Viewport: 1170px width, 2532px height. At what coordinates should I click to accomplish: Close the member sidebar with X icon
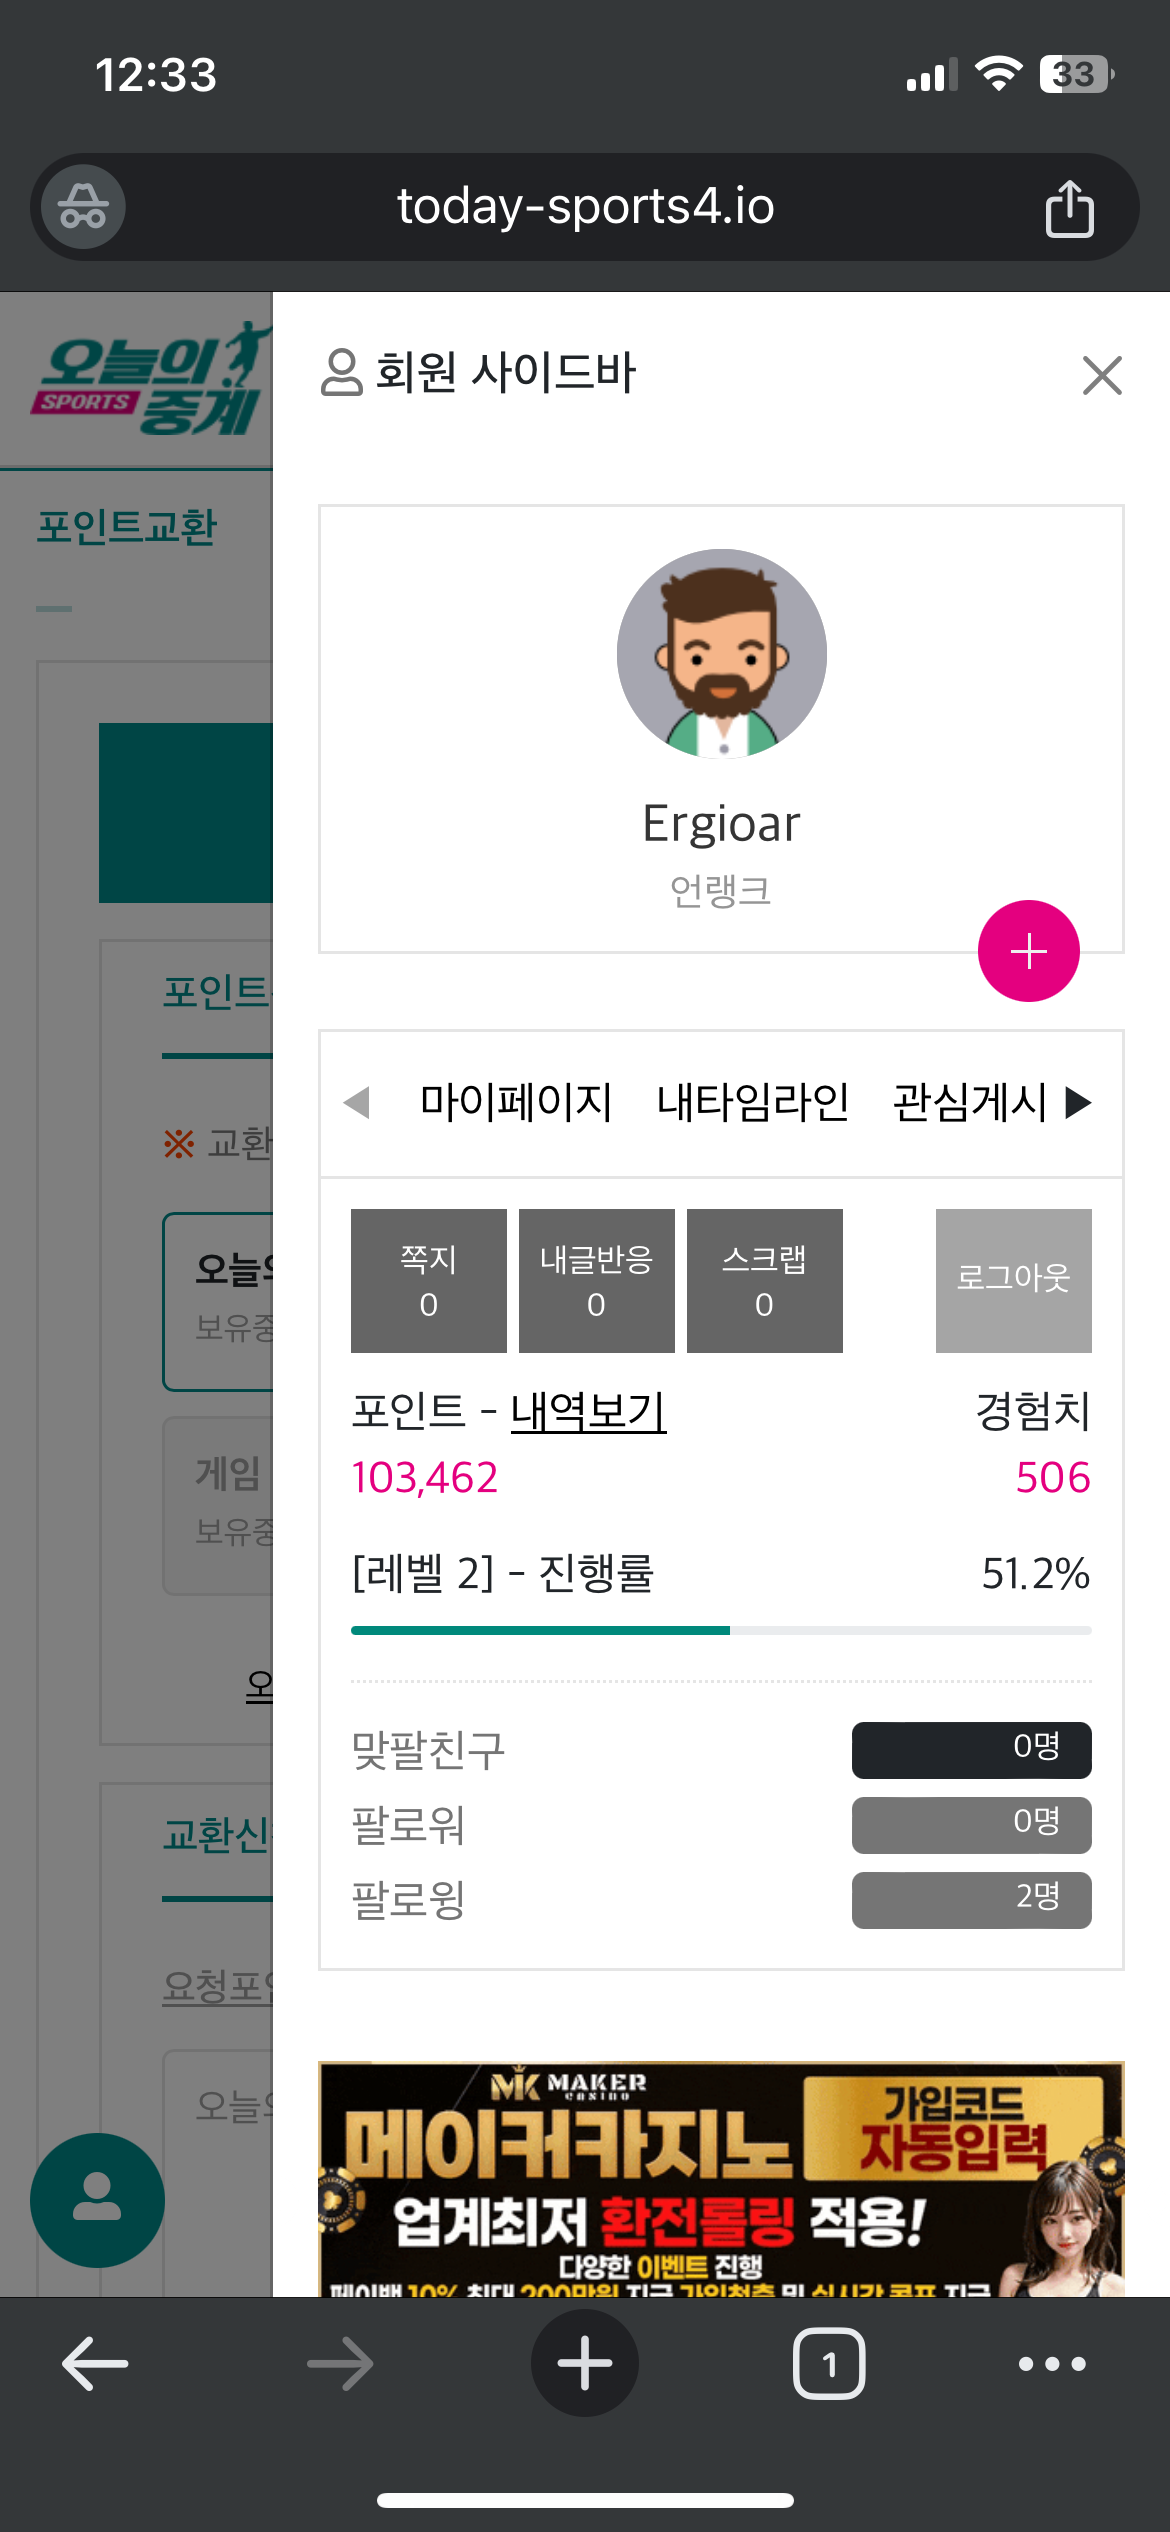click(1102, 375)
